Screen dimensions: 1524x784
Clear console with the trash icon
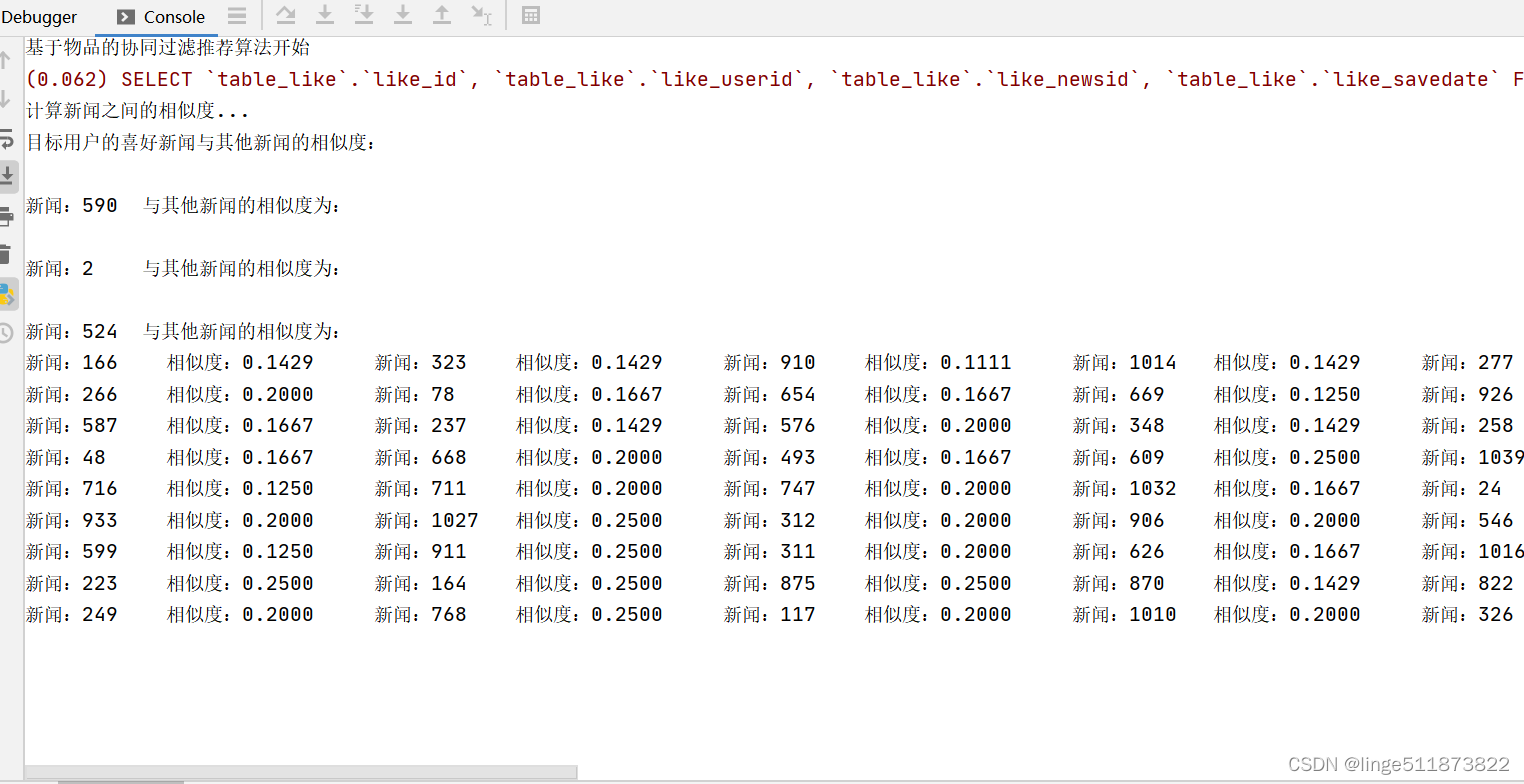click(x=6, y=255)
